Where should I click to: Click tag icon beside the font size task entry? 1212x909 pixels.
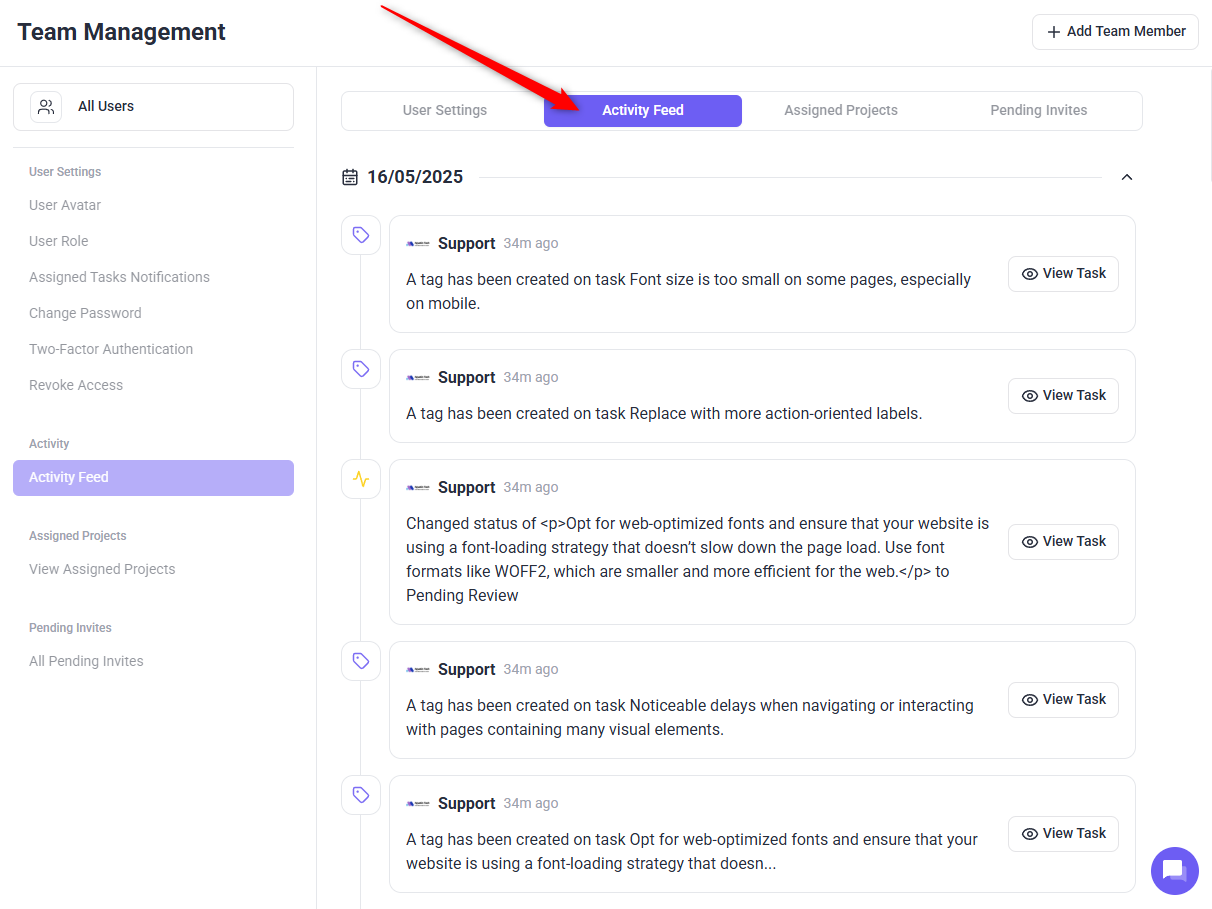tap(361, 235)
